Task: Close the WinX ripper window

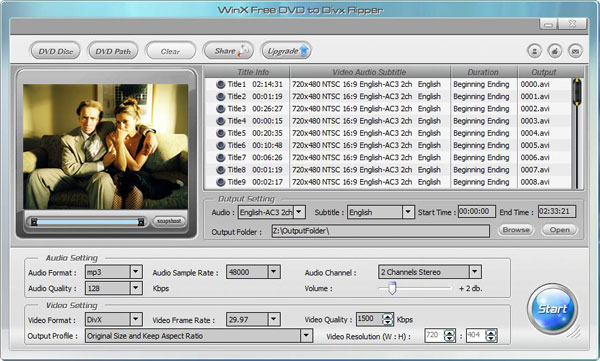Action: [x=572, y=24]
